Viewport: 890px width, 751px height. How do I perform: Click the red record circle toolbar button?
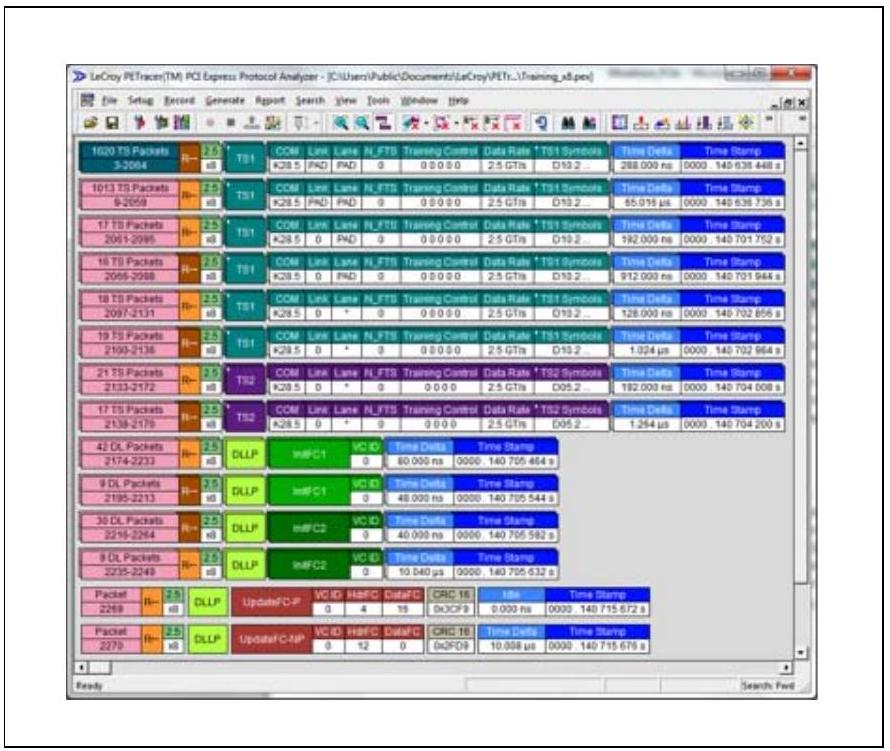tap(210, 123)
